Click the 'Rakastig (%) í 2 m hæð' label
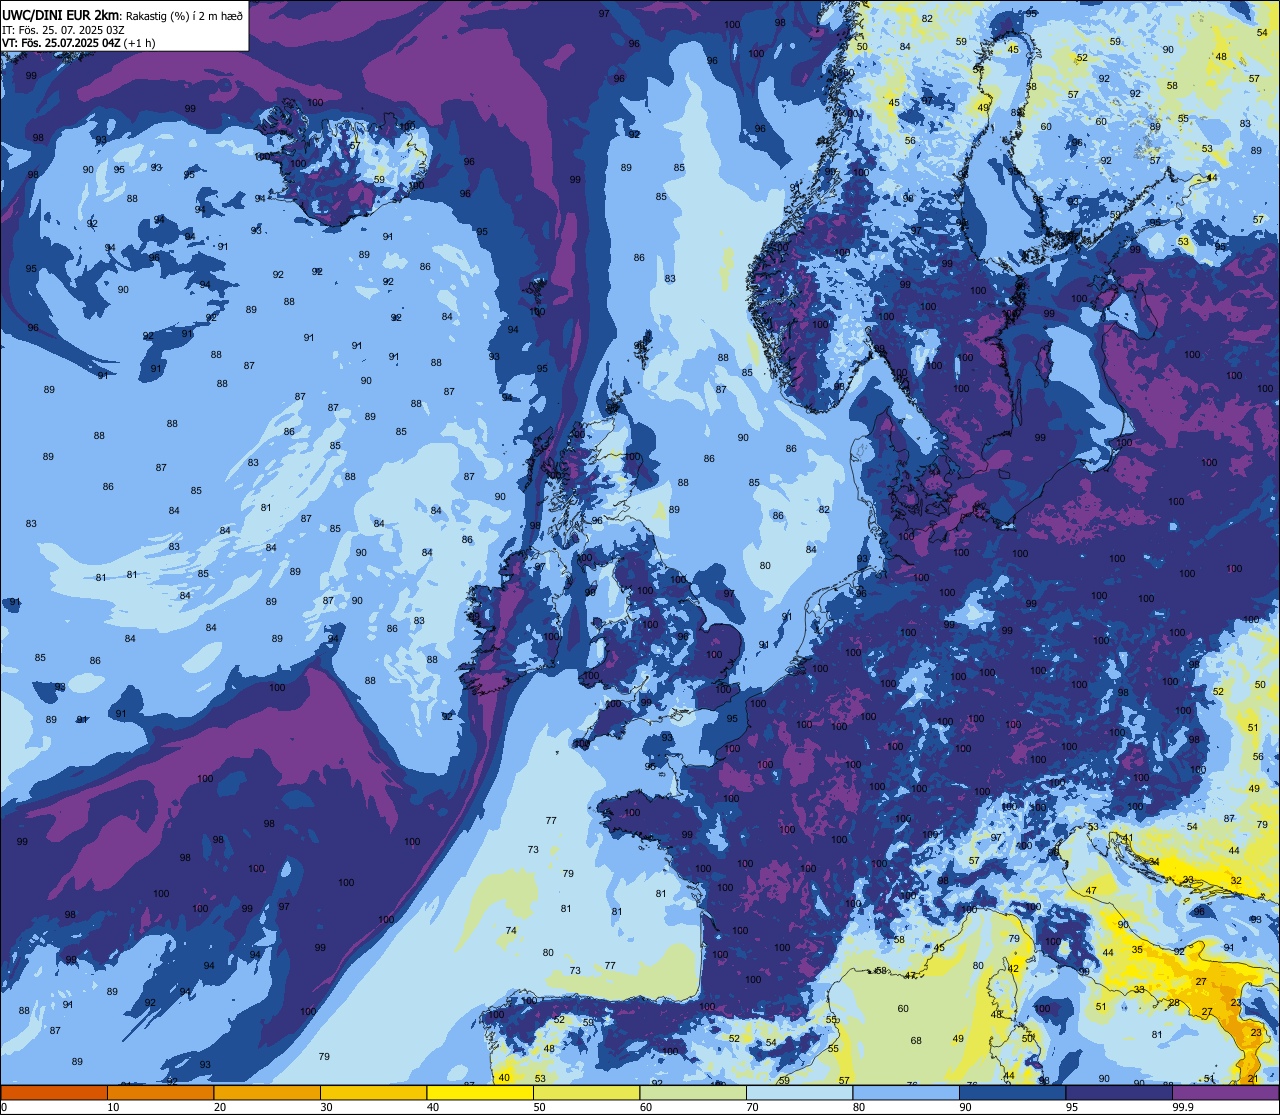The width and height of the screenshot is (1280, 1115). [184, 15]
